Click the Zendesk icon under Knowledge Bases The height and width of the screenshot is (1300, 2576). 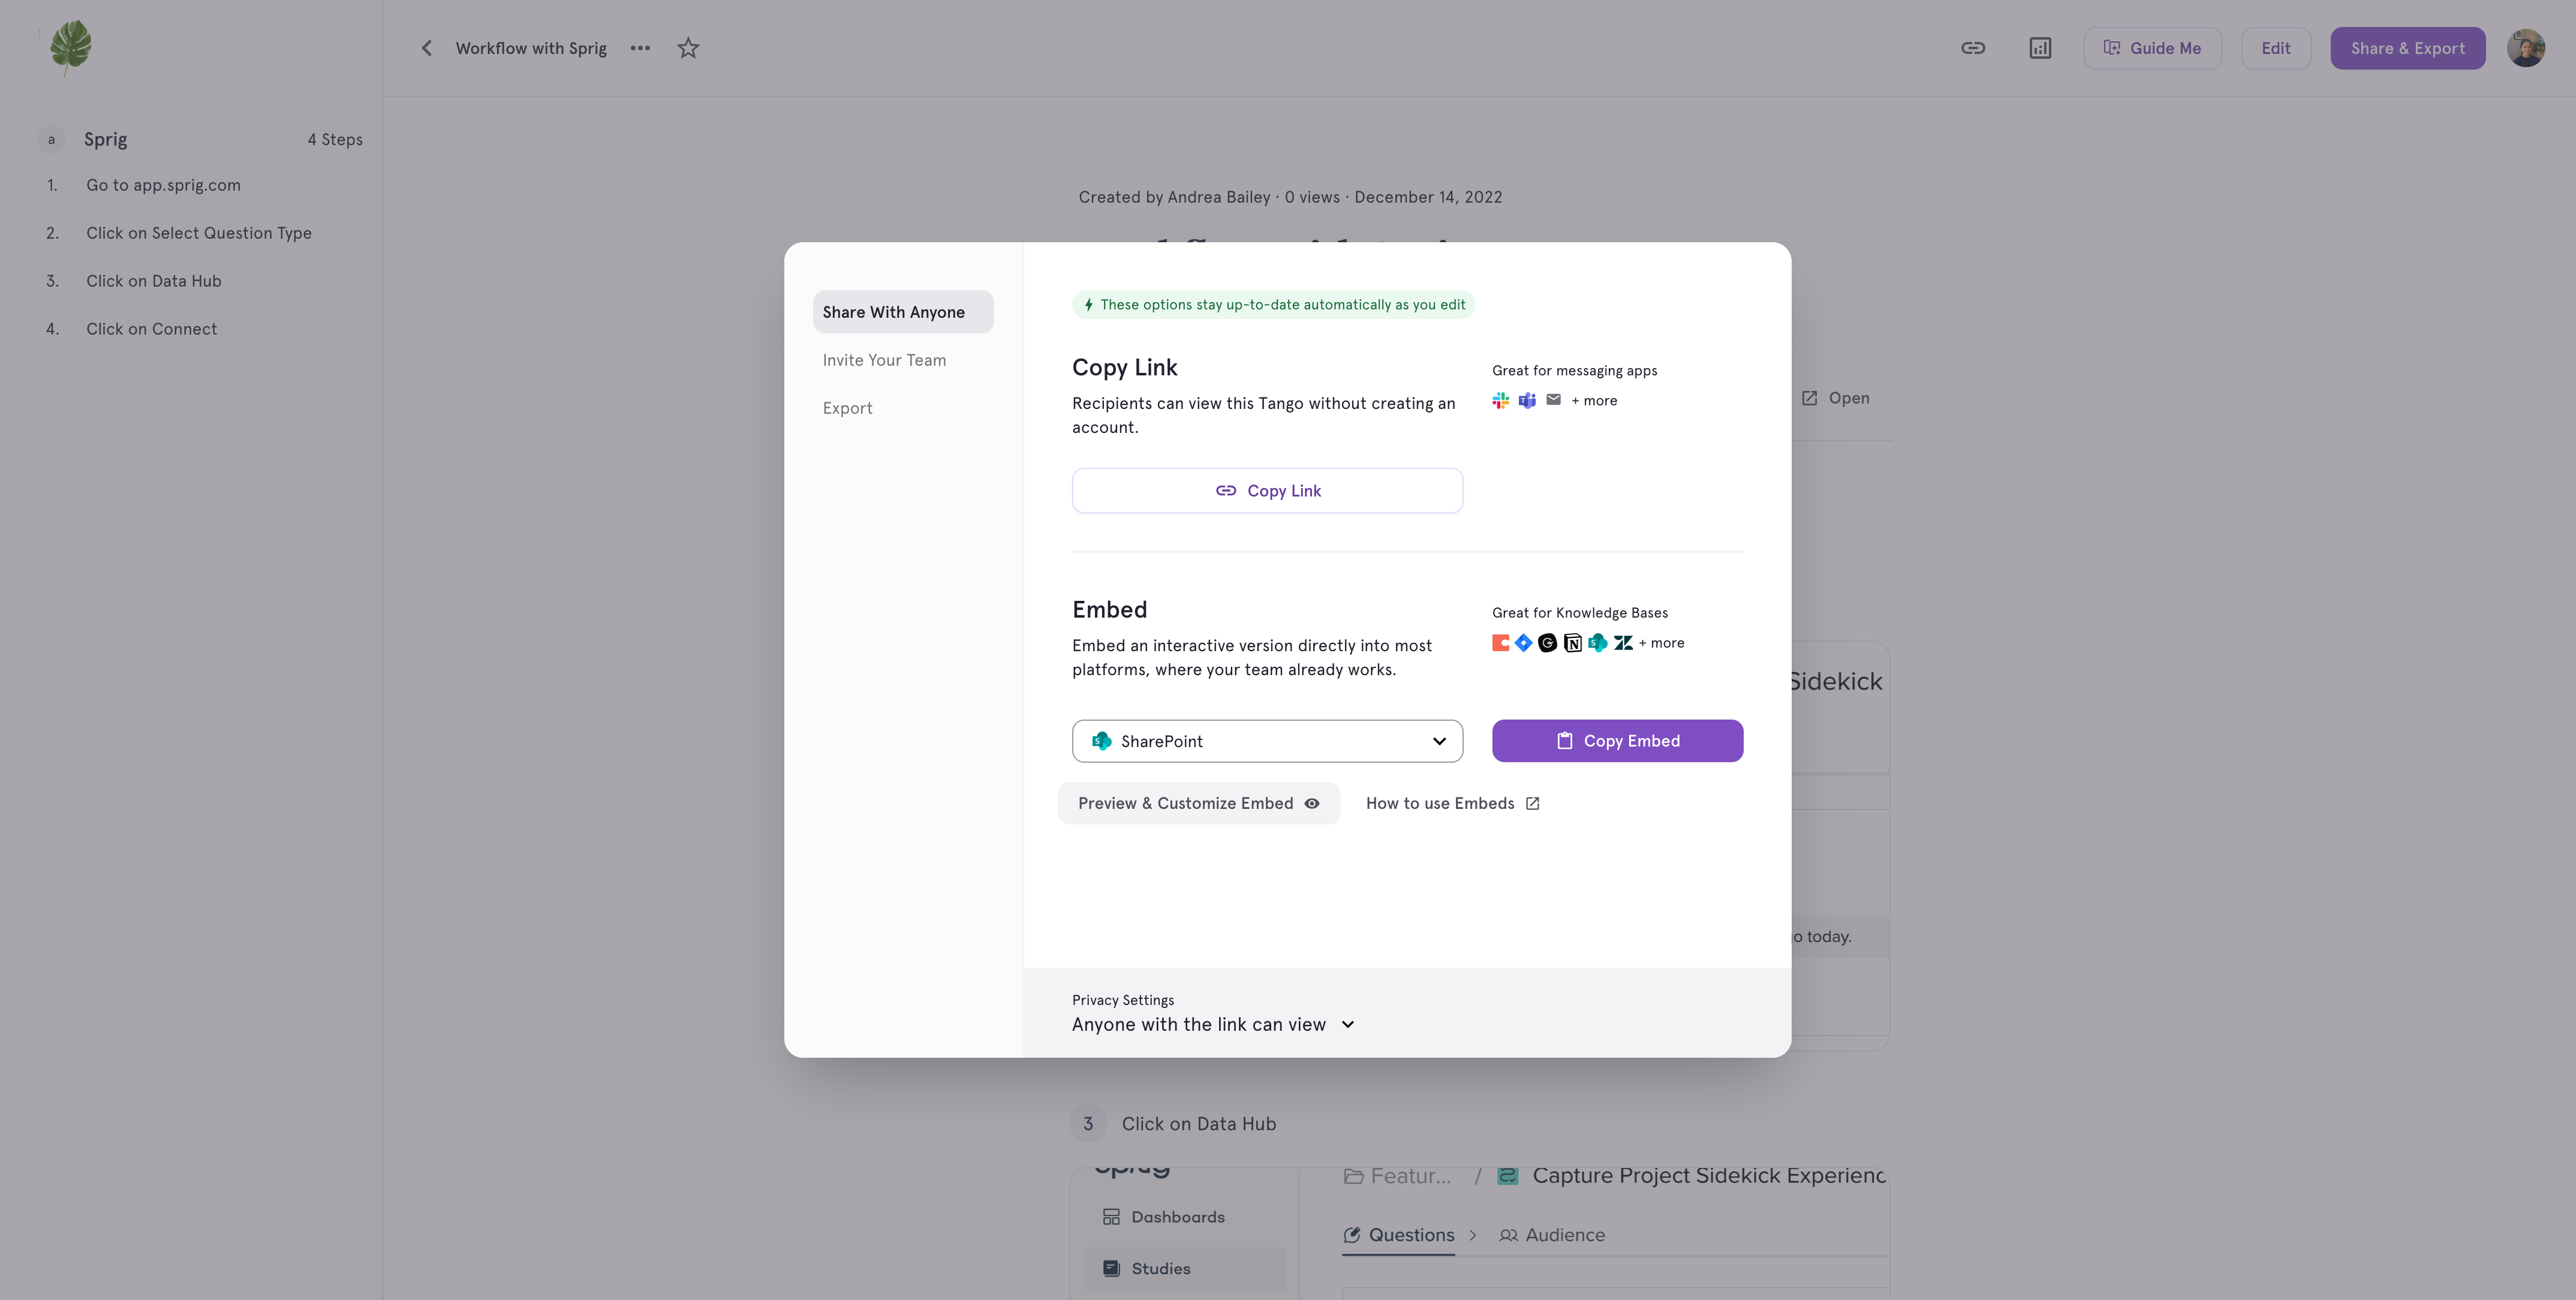pos(1623,643)
